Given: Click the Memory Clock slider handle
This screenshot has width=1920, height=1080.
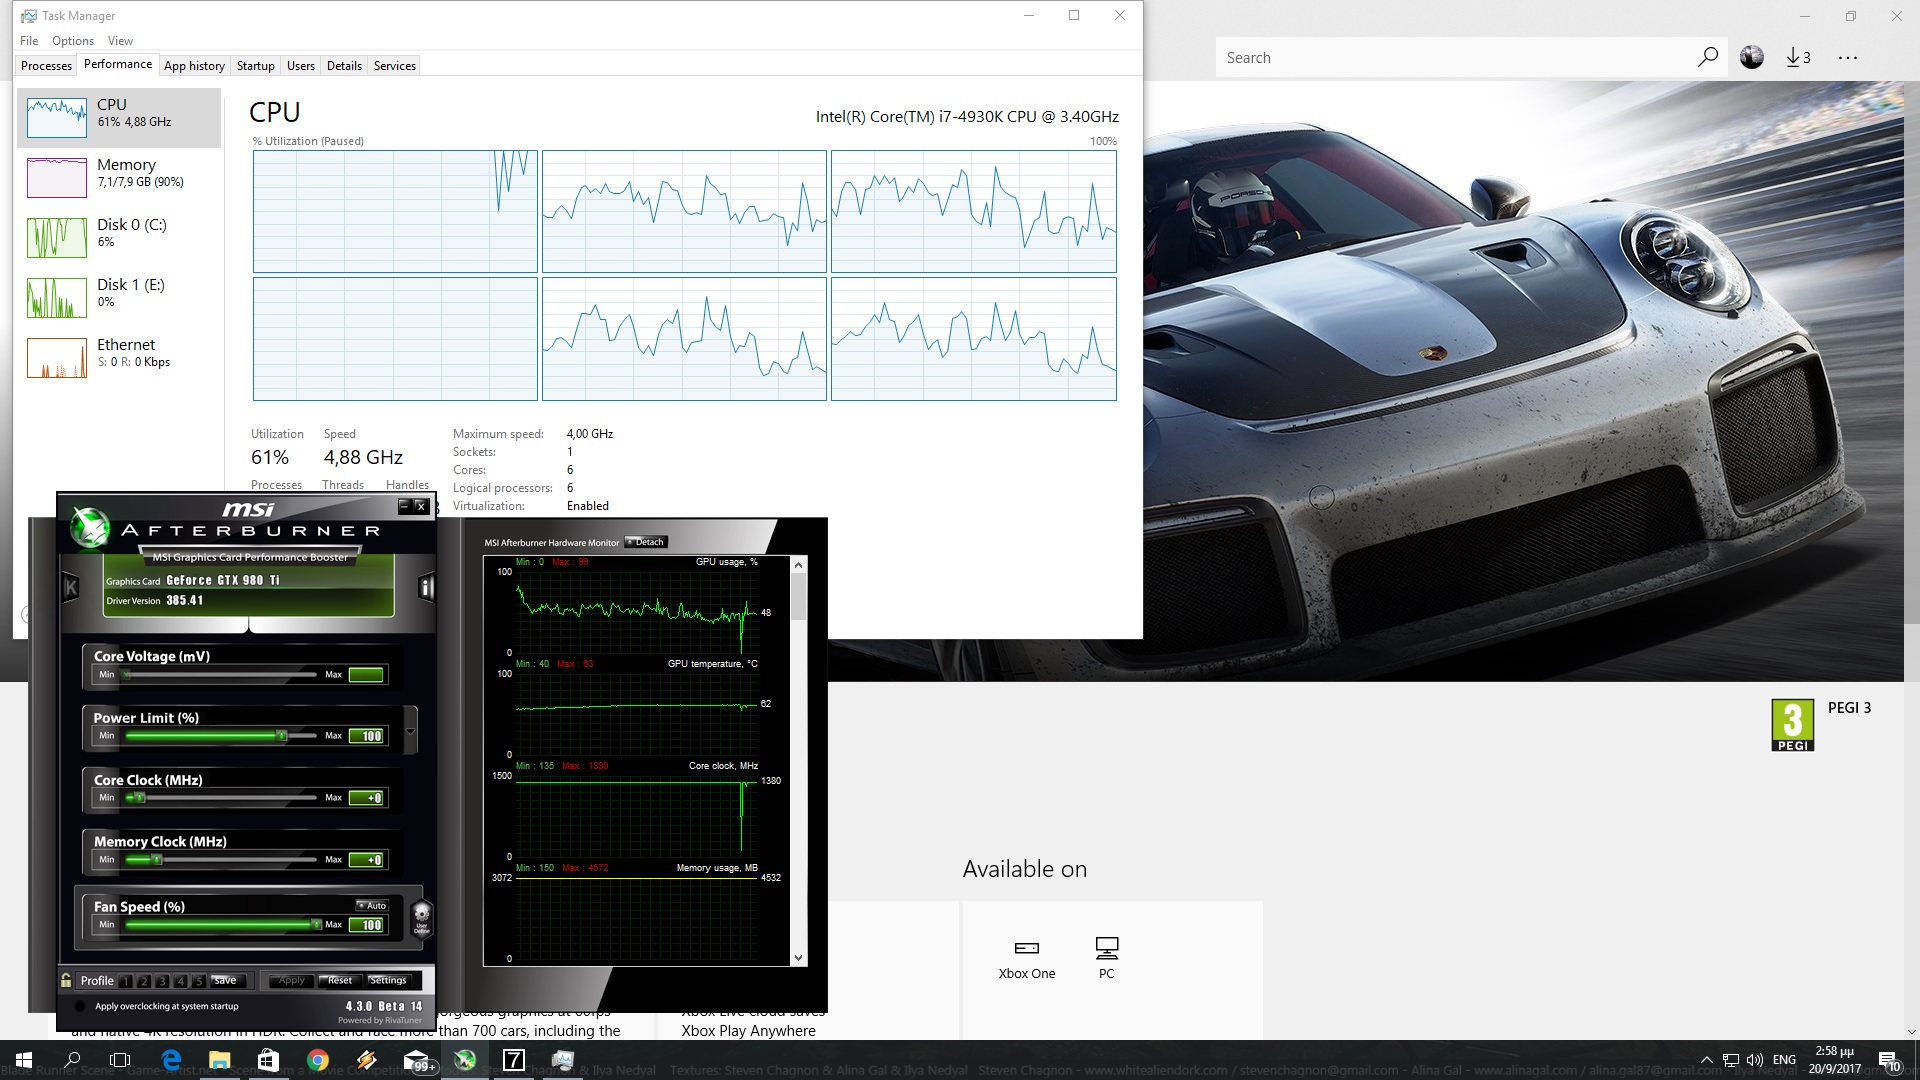Looking at the screenshot, I should pos(156,860).
